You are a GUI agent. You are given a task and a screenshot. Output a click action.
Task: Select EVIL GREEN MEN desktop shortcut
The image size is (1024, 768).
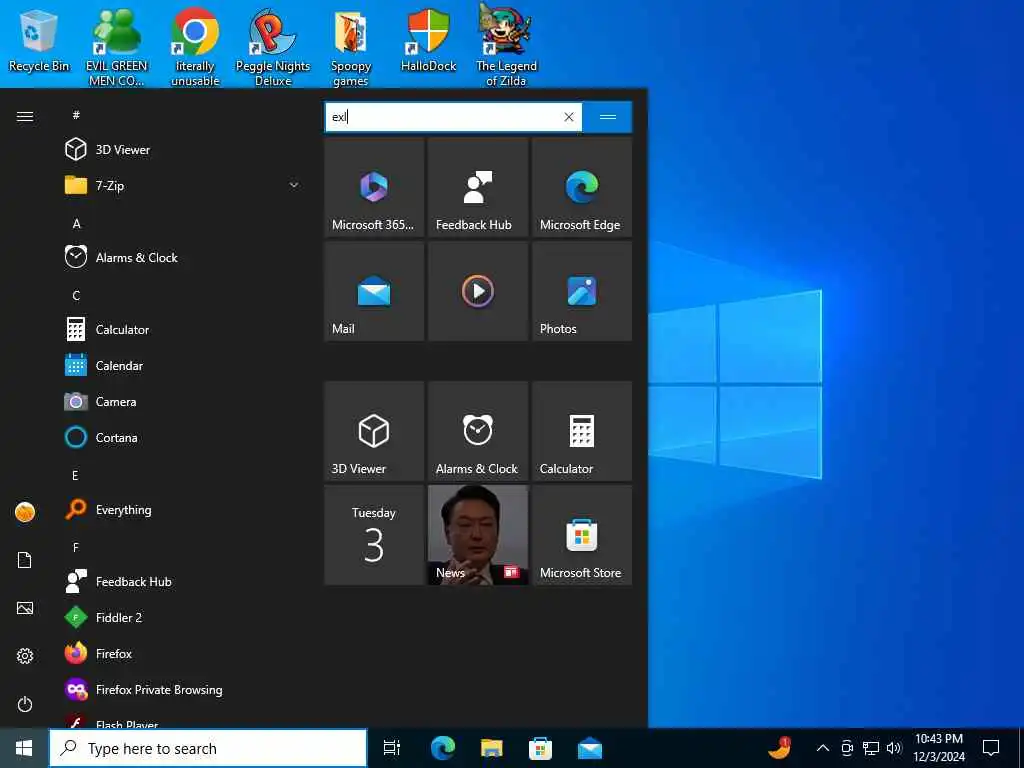[117, 47]
